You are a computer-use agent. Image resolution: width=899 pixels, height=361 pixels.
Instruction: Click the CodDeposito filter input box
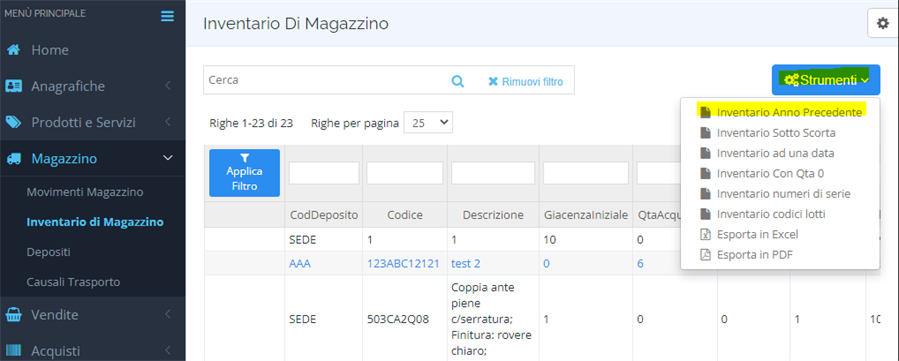point(324,172)
